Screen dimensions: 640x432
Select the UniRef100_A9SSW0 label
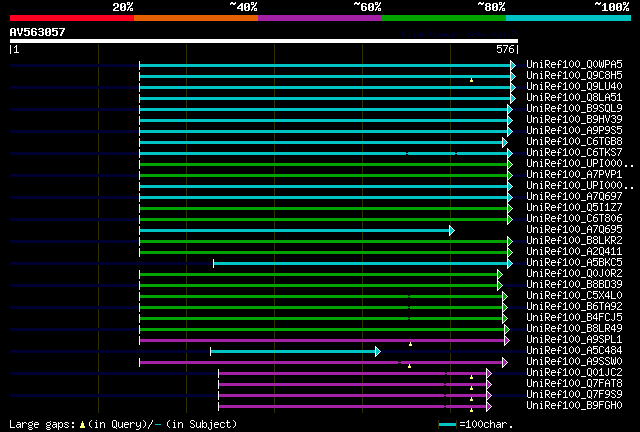click(574, 362)
